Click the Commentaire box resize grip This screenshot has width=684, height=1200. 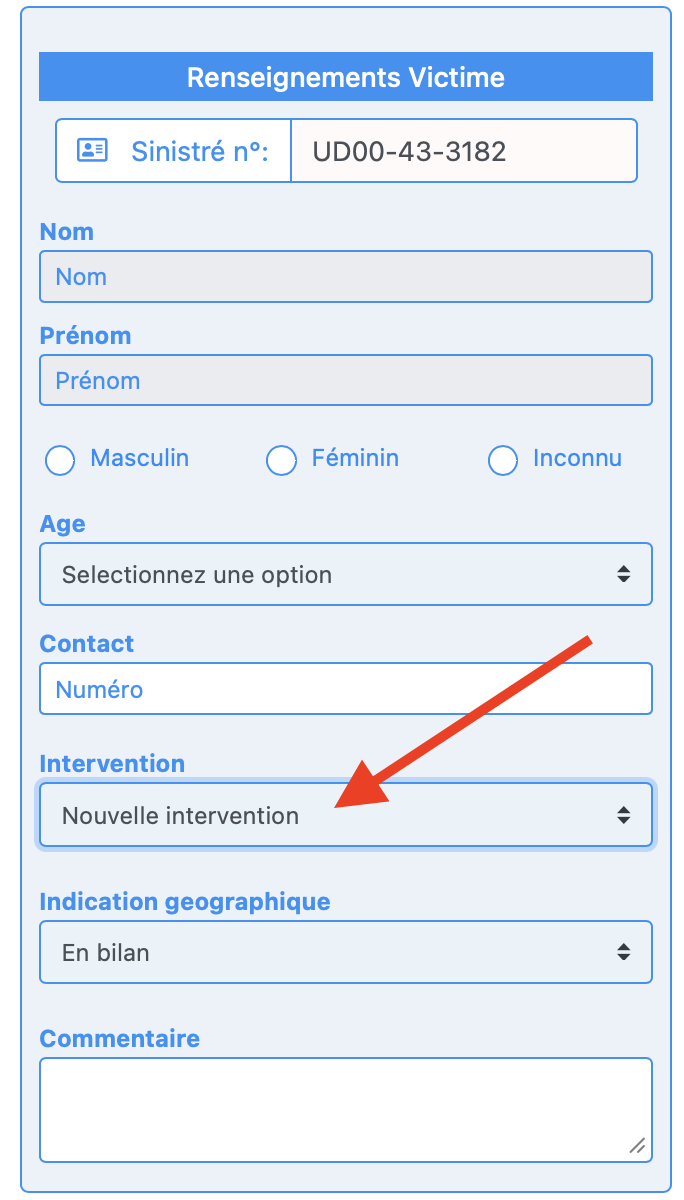(x=637, y=1146)
